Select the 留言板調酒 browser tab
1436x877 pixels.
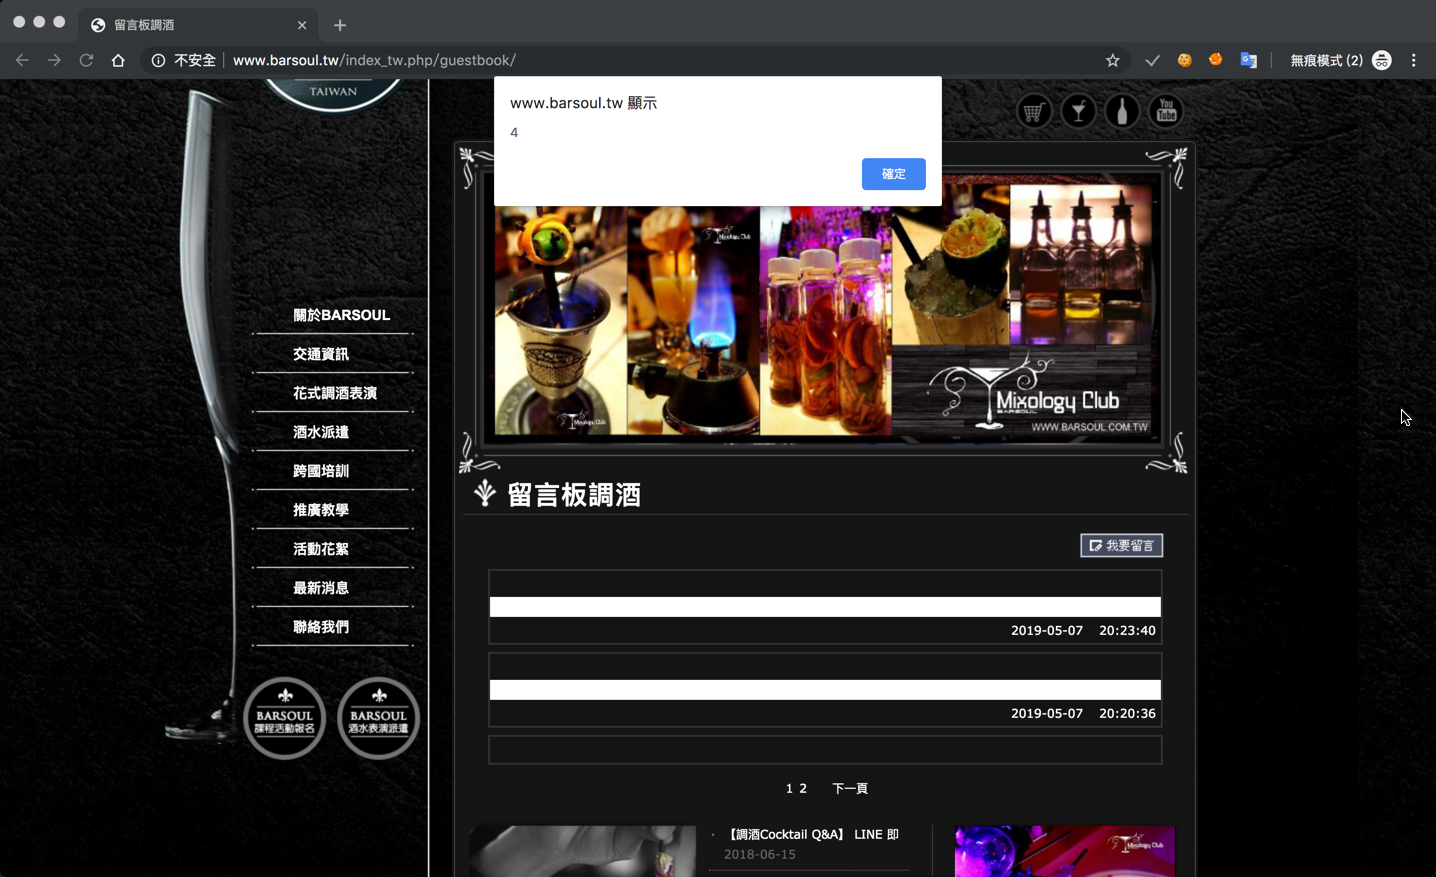pyautogui.click(x=198, y=25)
